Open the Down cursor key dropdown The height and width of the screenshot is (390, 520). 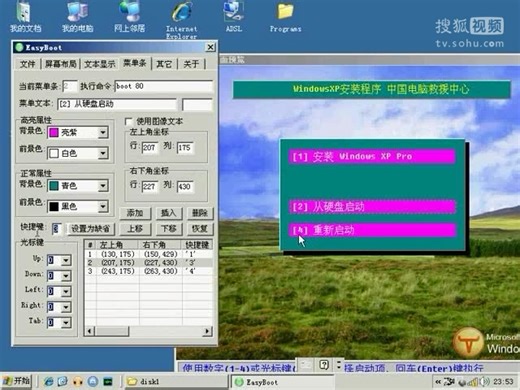(66, 276)
